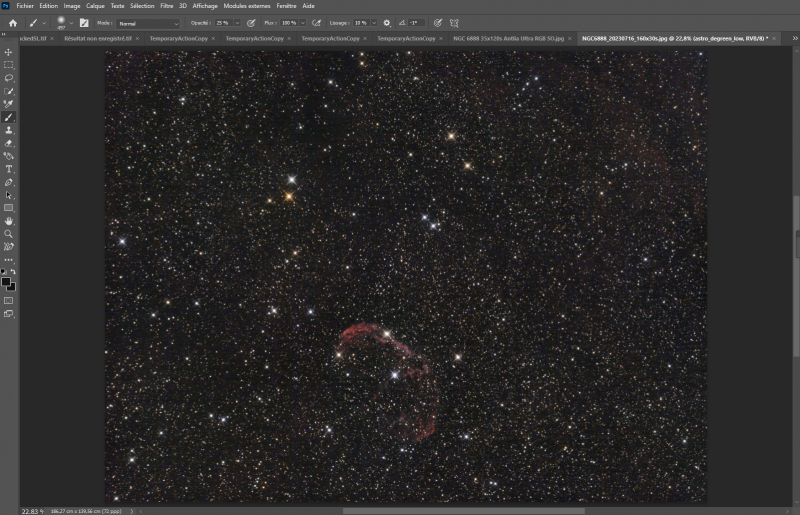
Task: Choose the Zoom tool in toolbar
Action: click(9, 234)
